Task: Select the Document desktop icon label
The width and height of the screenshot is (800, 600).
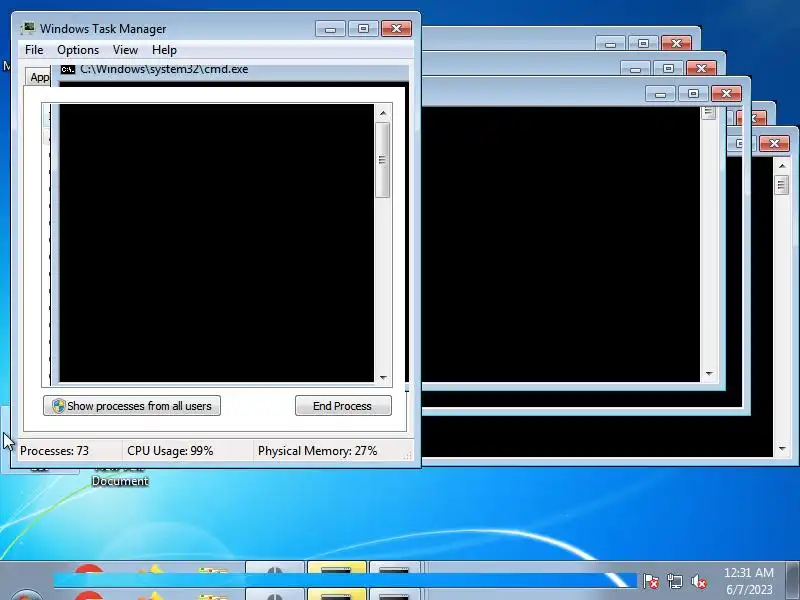Action: tap(120, 481)
